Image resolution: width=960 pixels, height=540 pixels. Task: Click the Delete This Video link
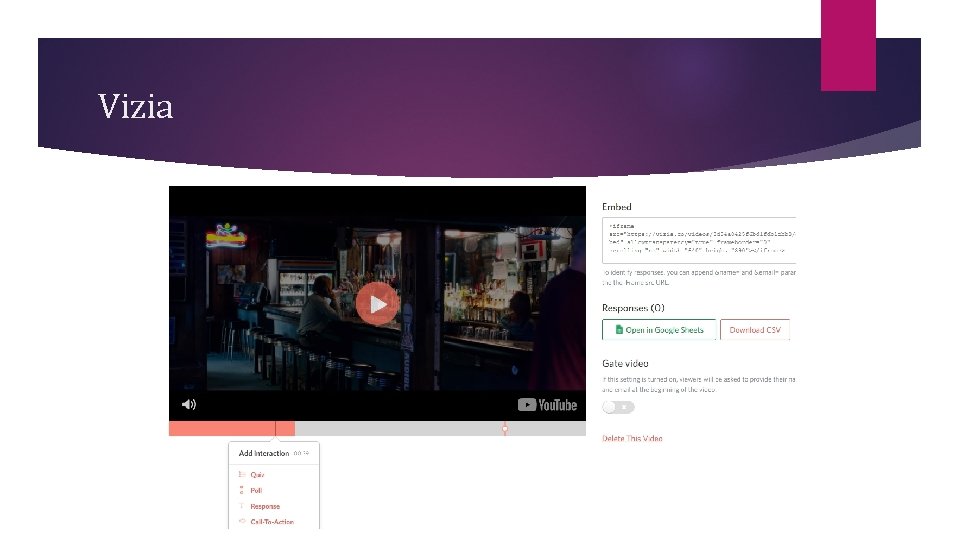click(632, 438)
